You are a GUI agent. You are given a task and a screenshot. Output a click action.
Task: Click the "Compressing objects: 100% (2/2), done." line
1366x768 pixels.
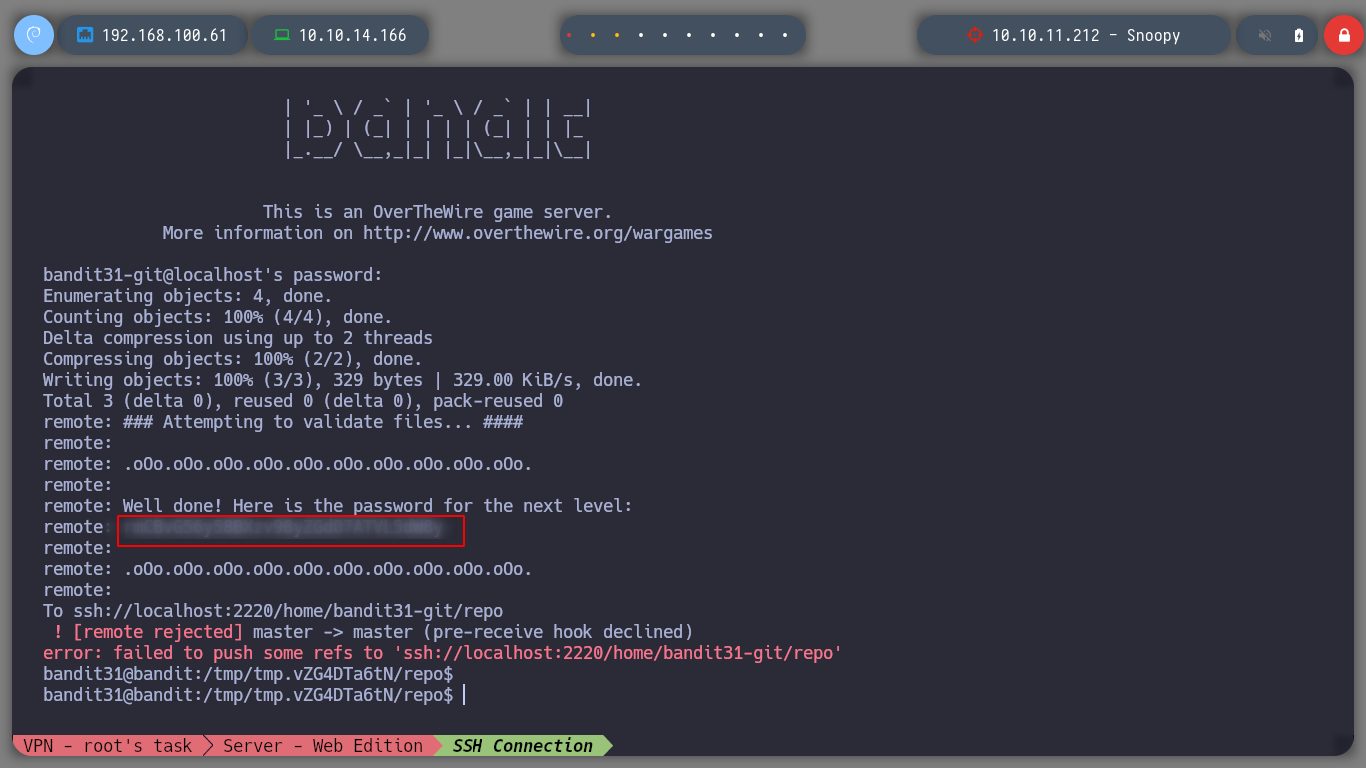(233, 359)
